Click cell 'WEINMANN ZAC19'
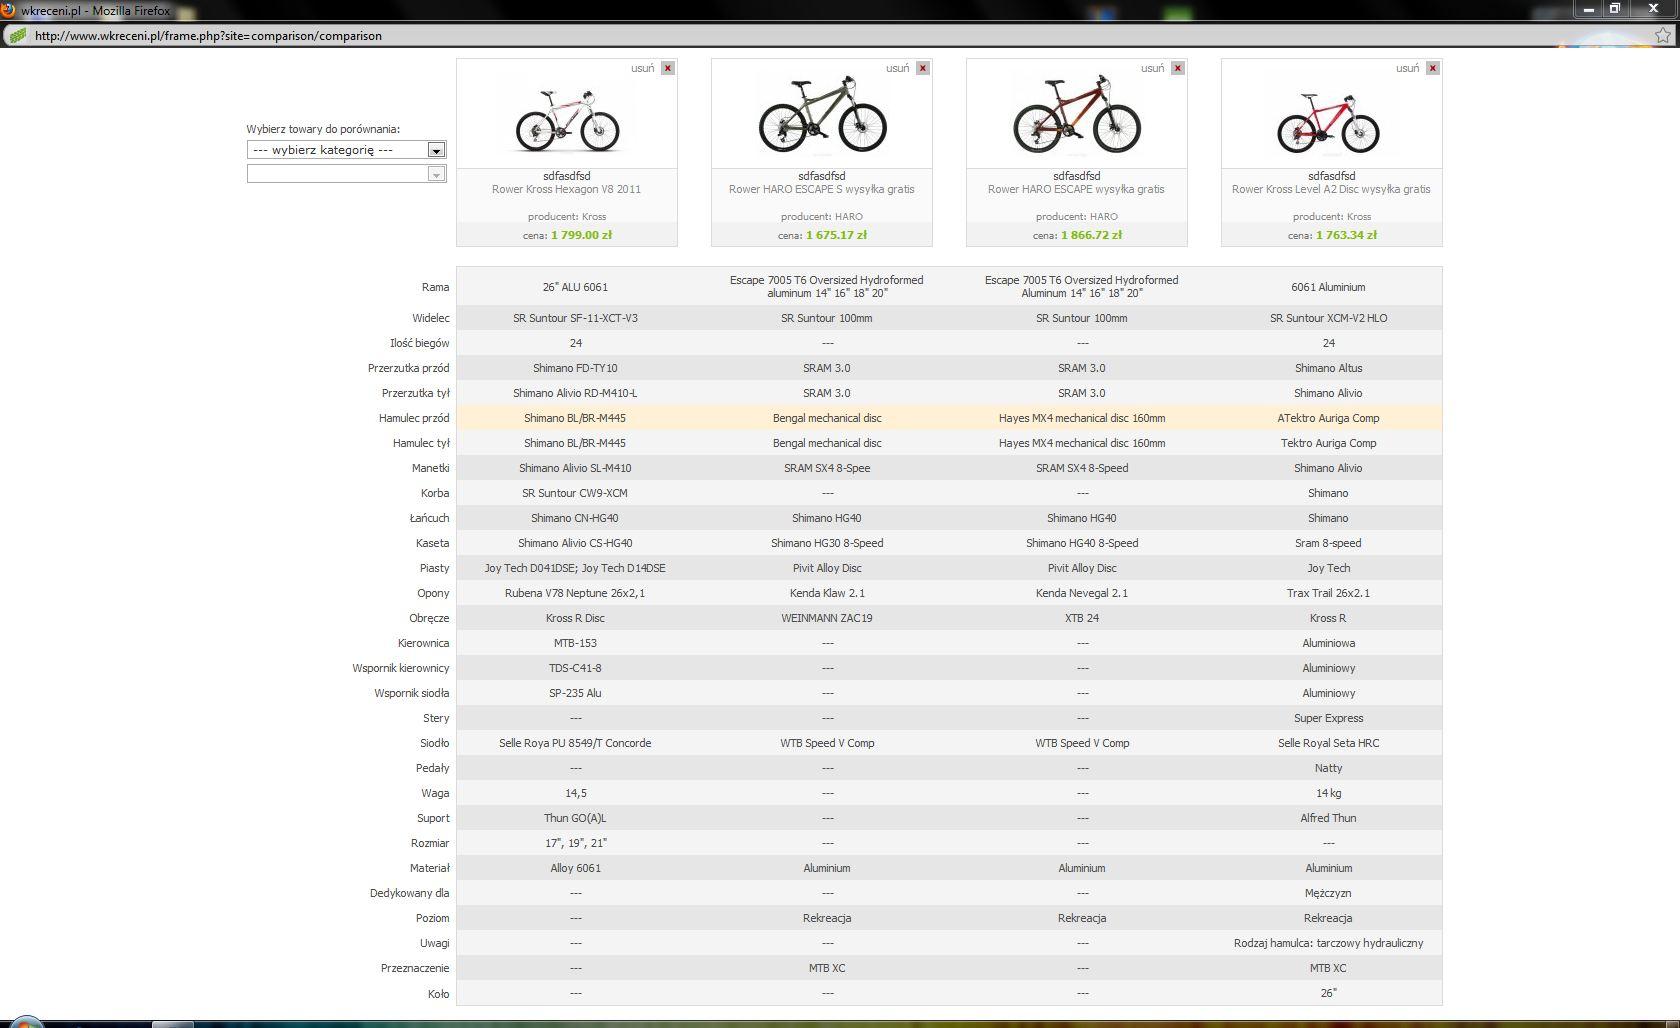Viewport: 1680px width, 1028px height. click(x=827, y=618)
